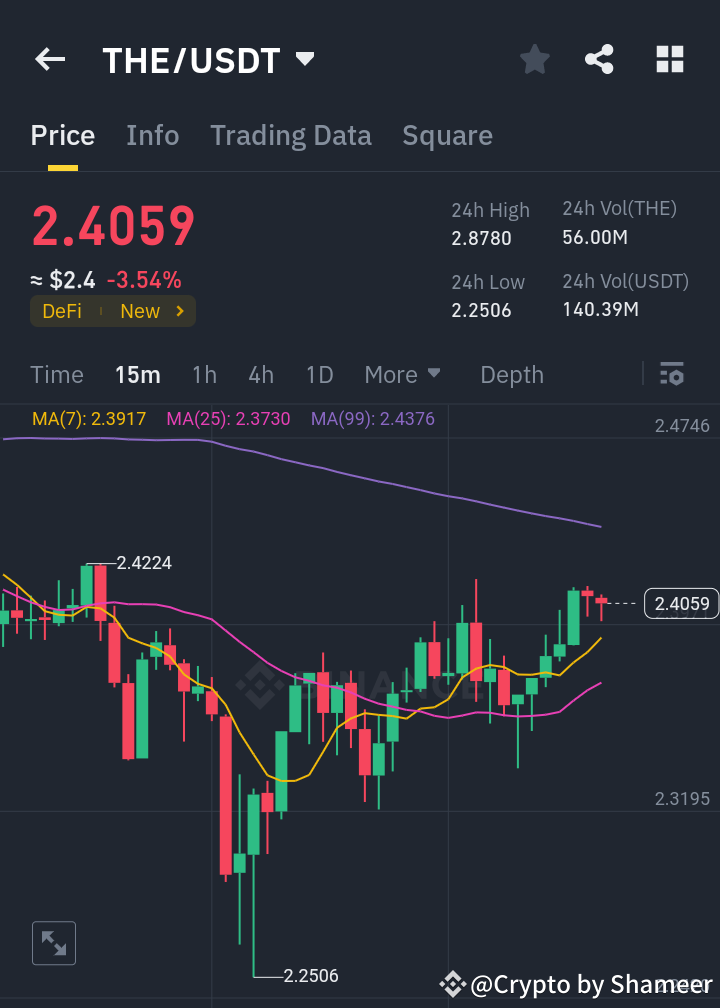
Task: Open the Depth view
Action: 512,374
